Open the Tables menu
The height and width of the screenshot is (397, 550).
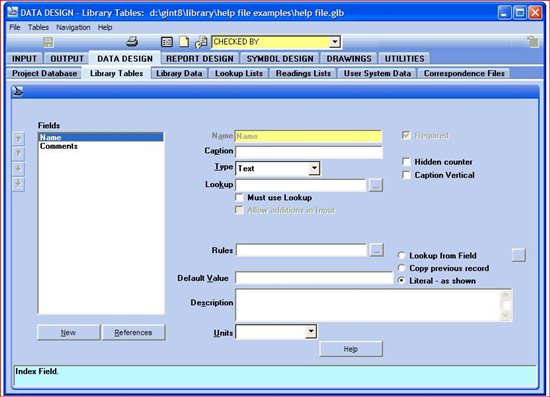[38, 27]
